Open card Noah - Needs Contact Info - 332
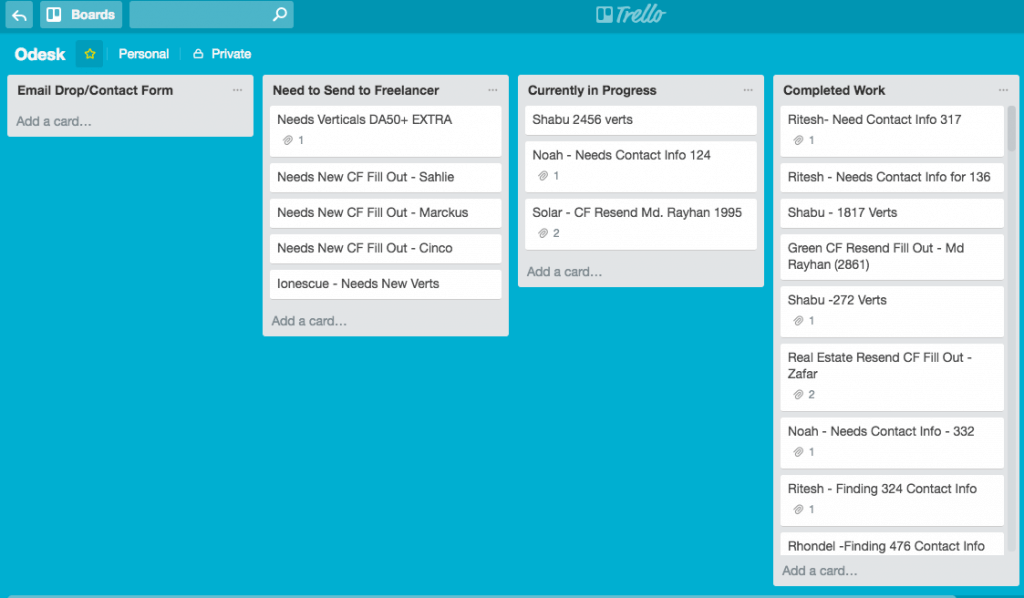The image size is (1024, 598). tap(891, 443)
